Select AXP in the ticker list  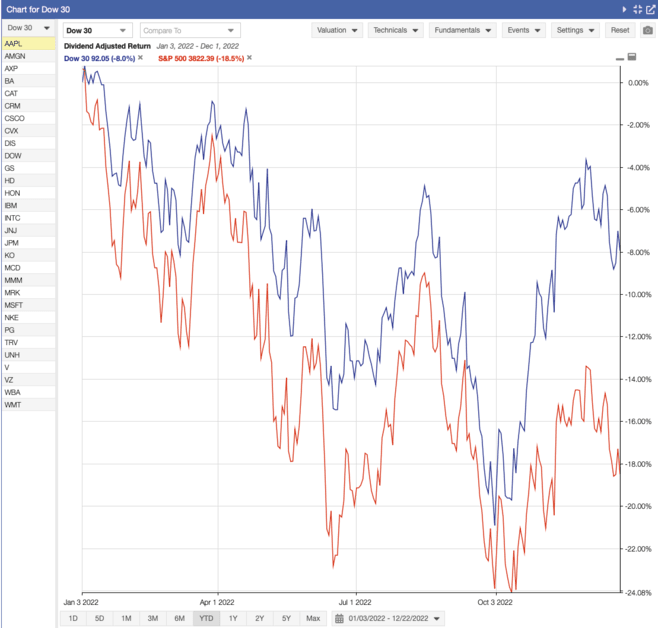[29, 68]
